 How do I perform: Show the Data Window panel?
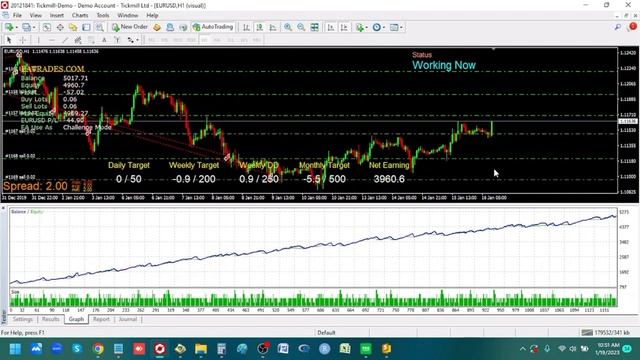(60, 27)
